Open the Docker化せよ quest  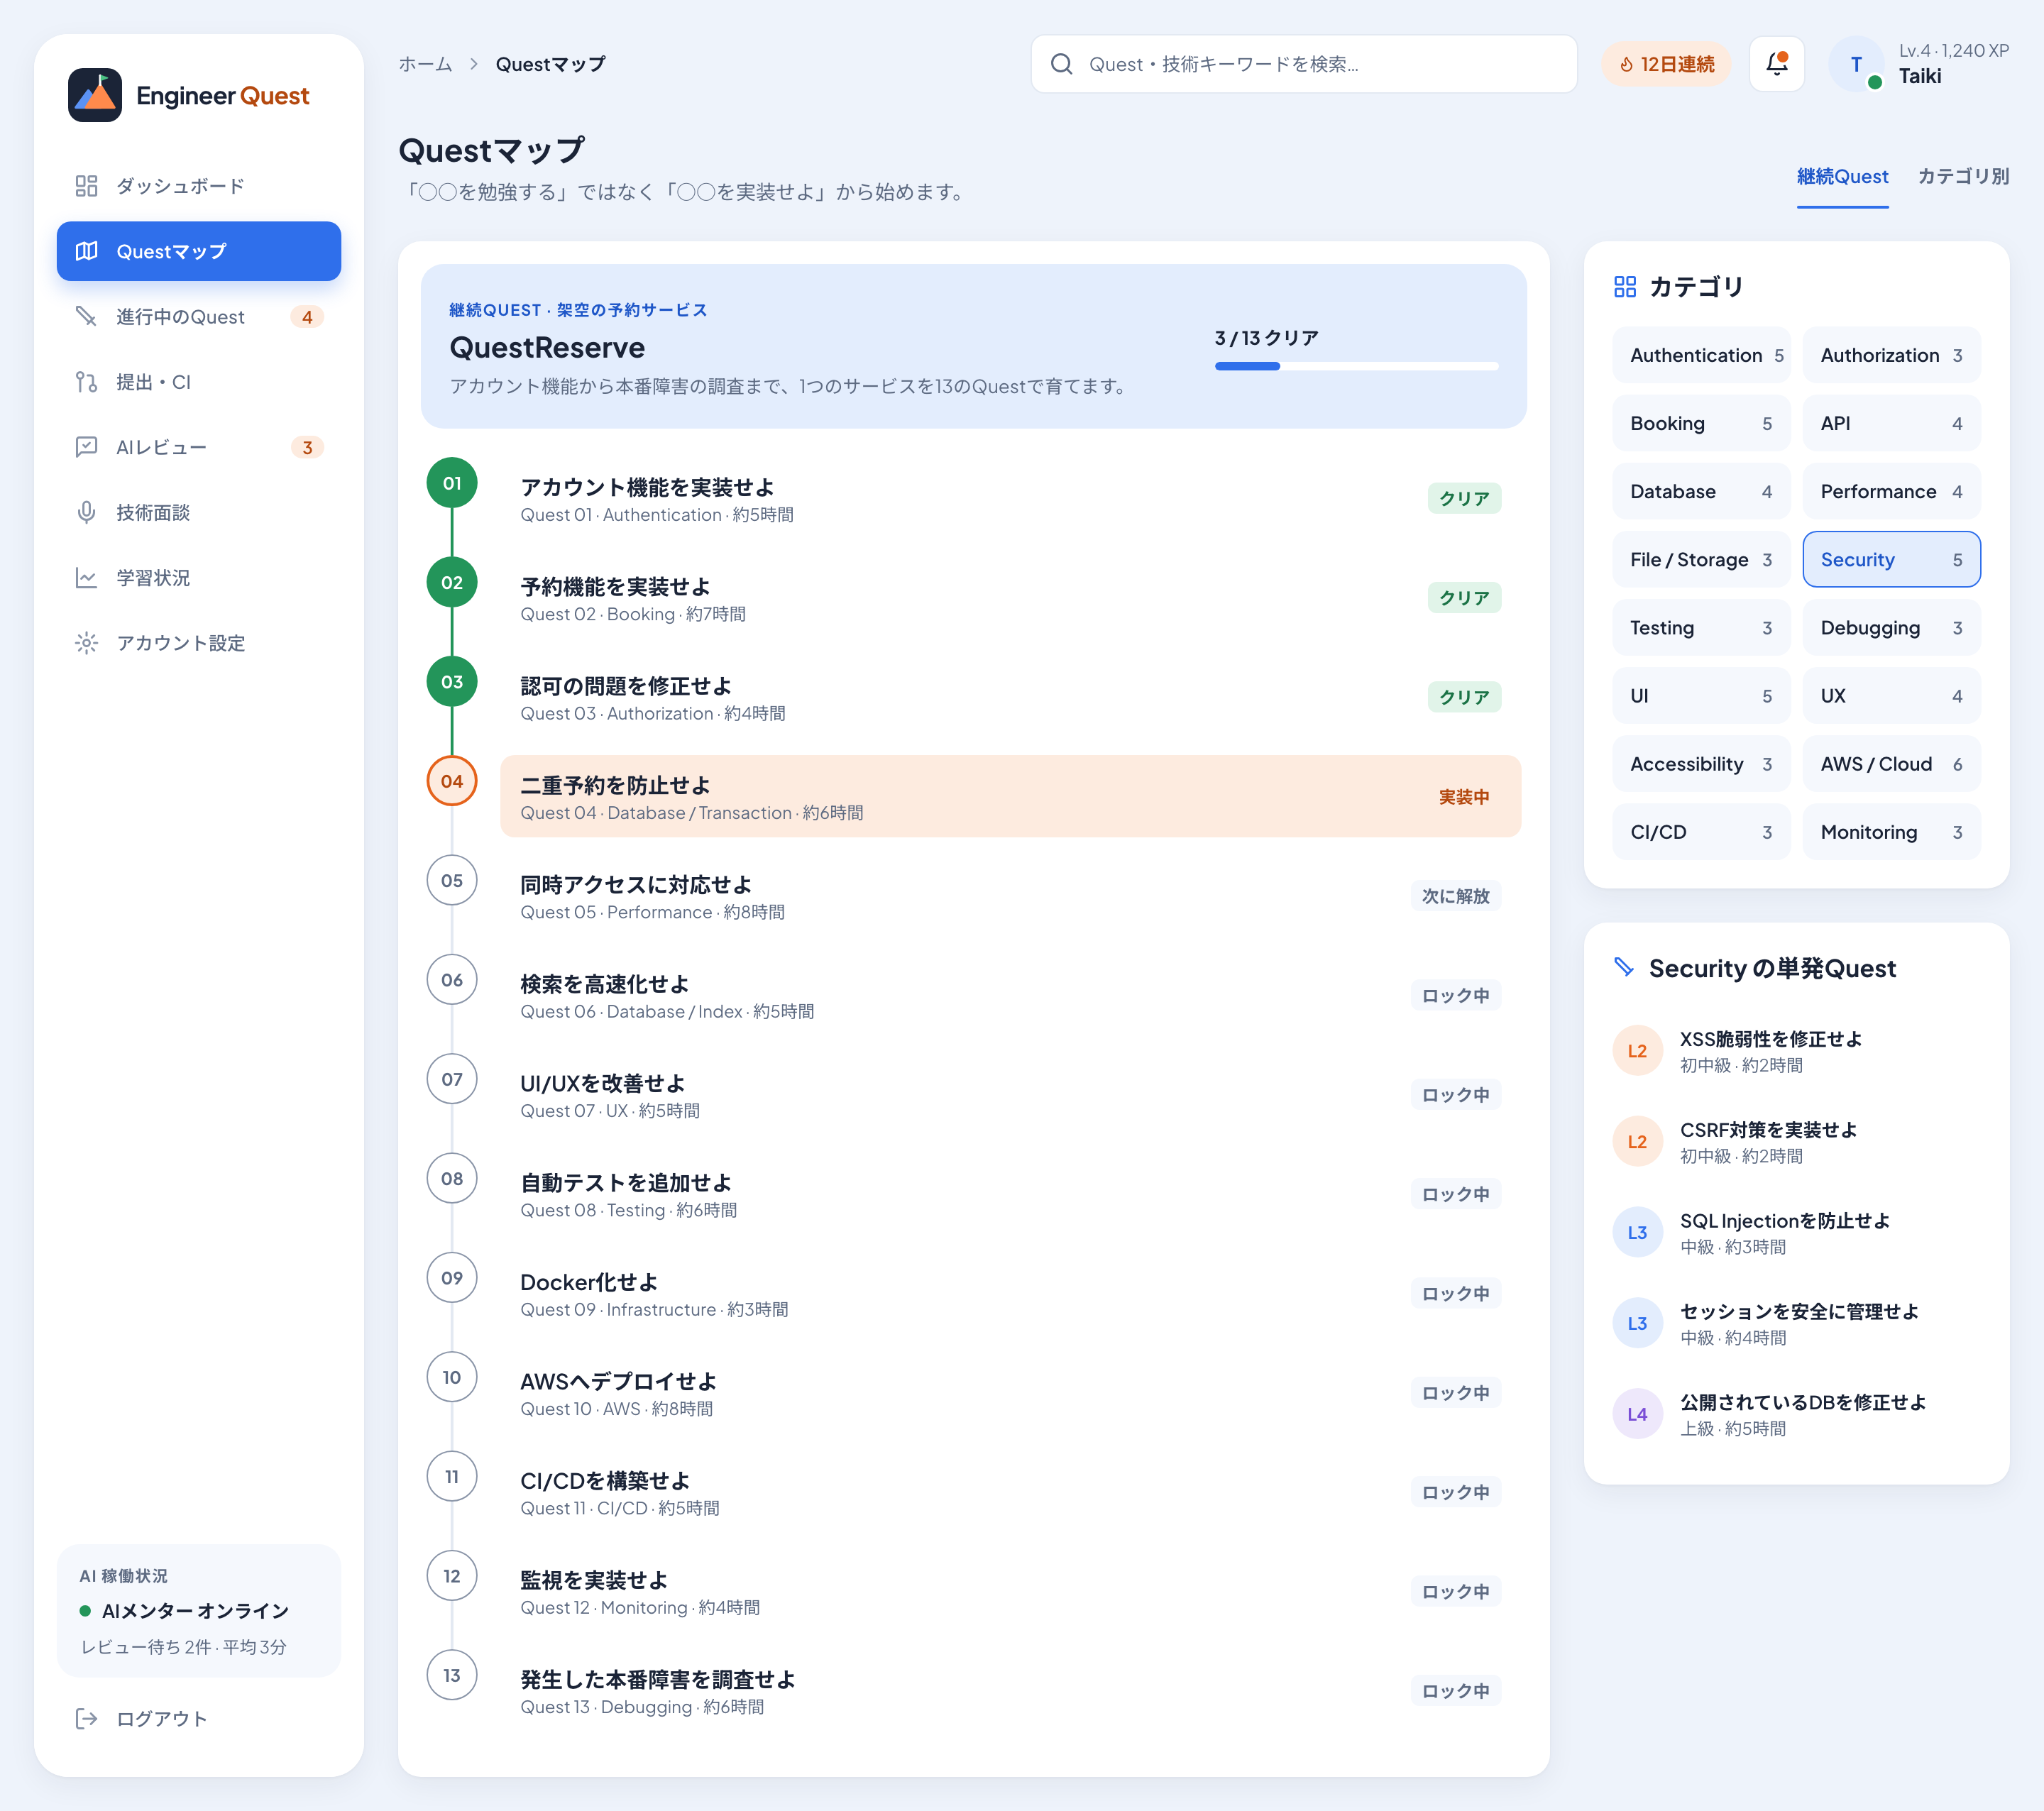coord(1010,1294)
